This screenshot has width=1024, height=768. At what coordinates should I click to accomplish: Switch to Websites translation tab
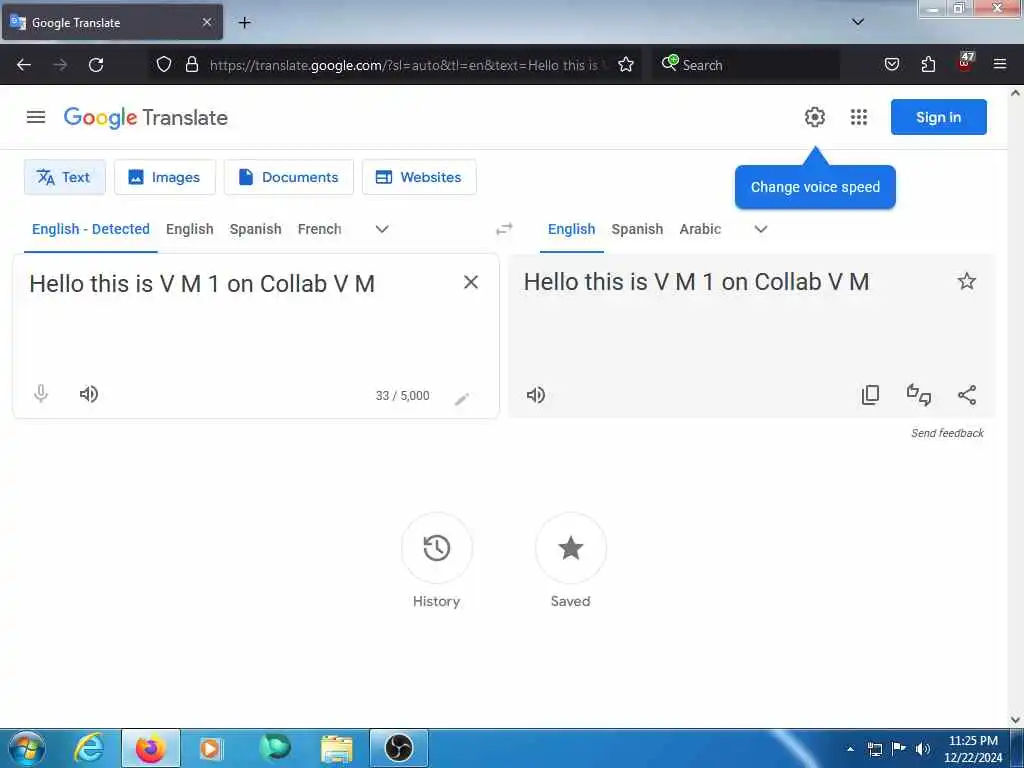(419, 177)
